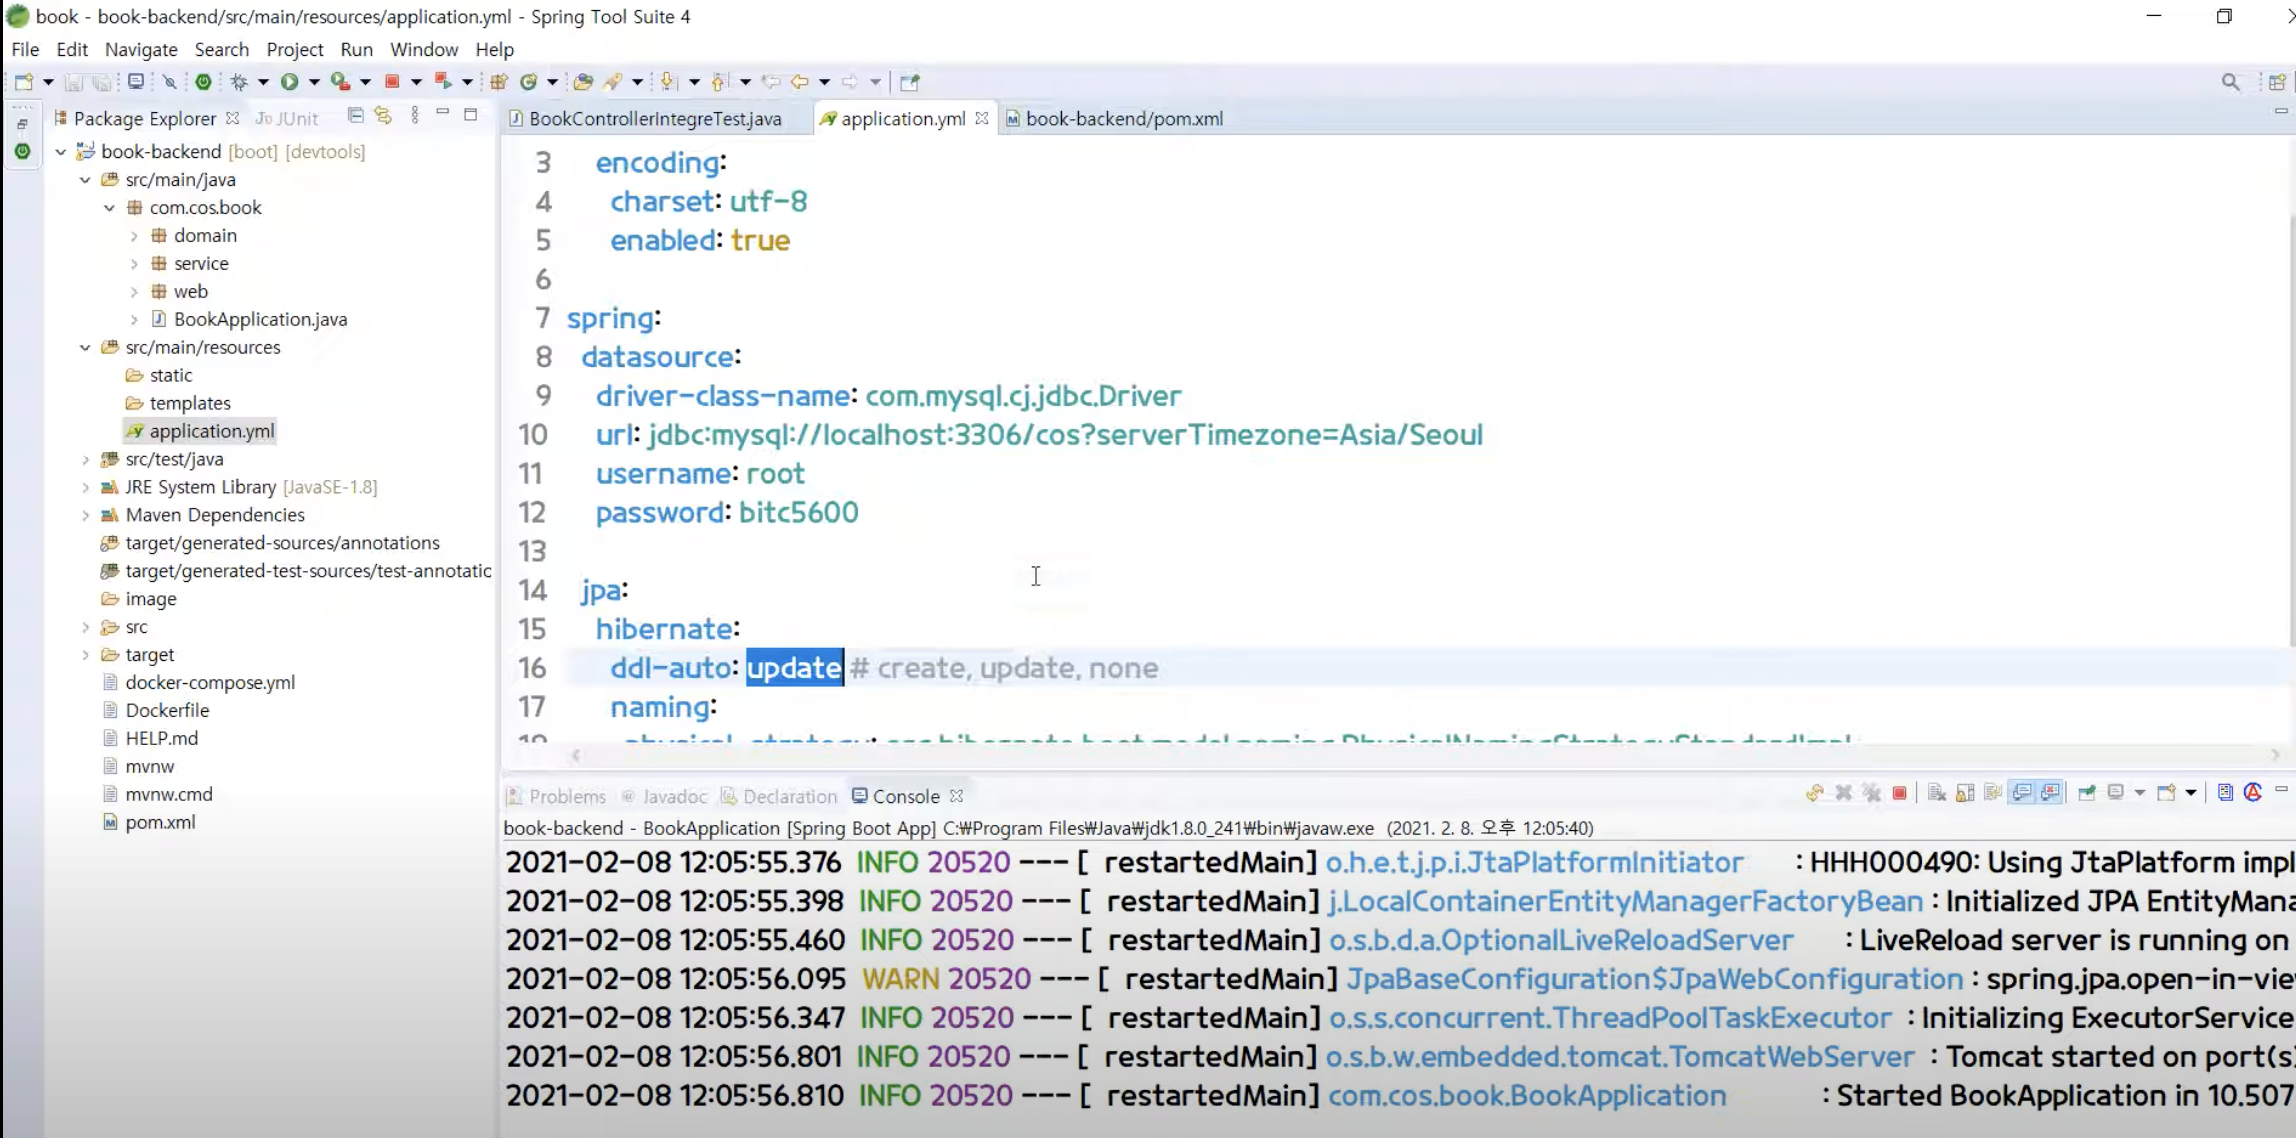Open the dropdown arrow beside the Run button

coord(314,82)
